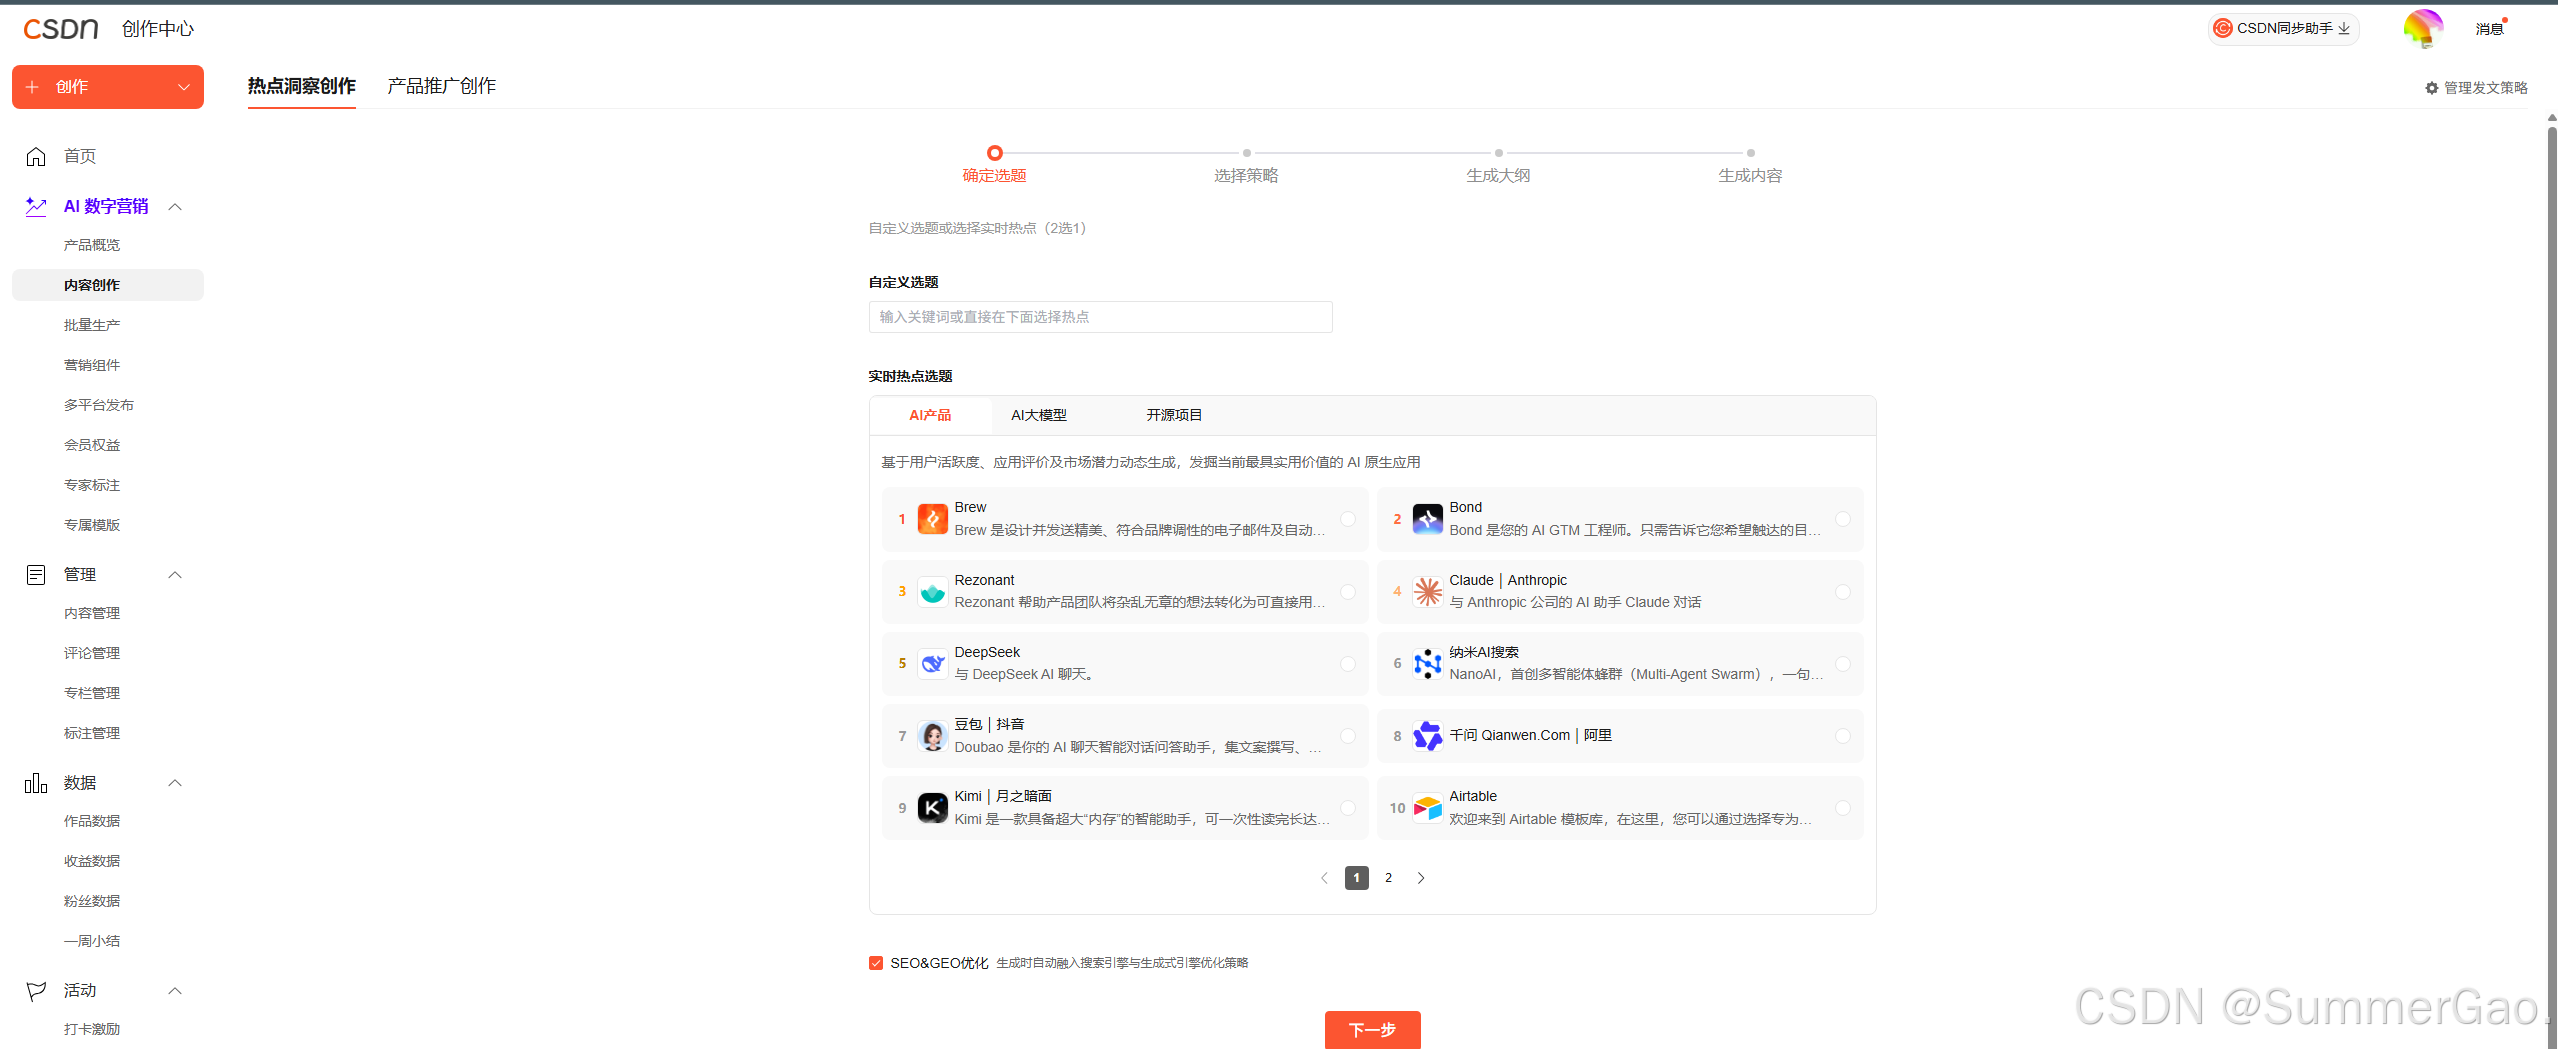Select the AI产品 tab

[x=930, y=415]
